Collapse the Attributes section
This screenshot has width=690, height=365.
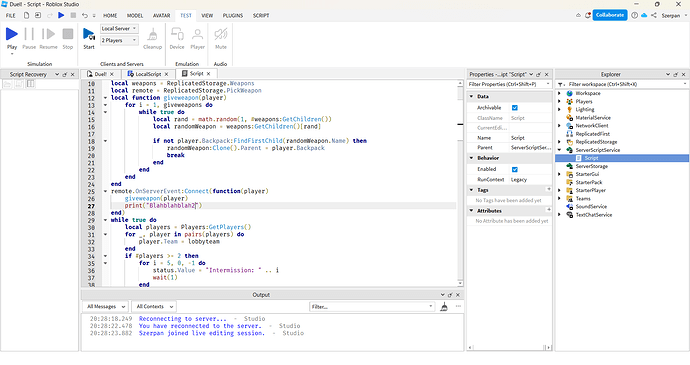coord(471,211)
